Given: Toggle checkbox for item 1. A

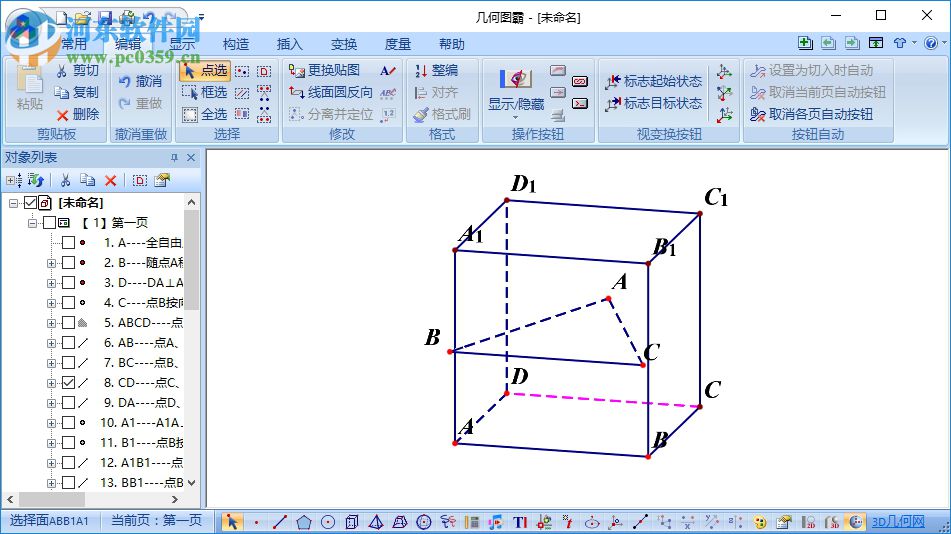Looking at the screenshot, I should point(69,243).
